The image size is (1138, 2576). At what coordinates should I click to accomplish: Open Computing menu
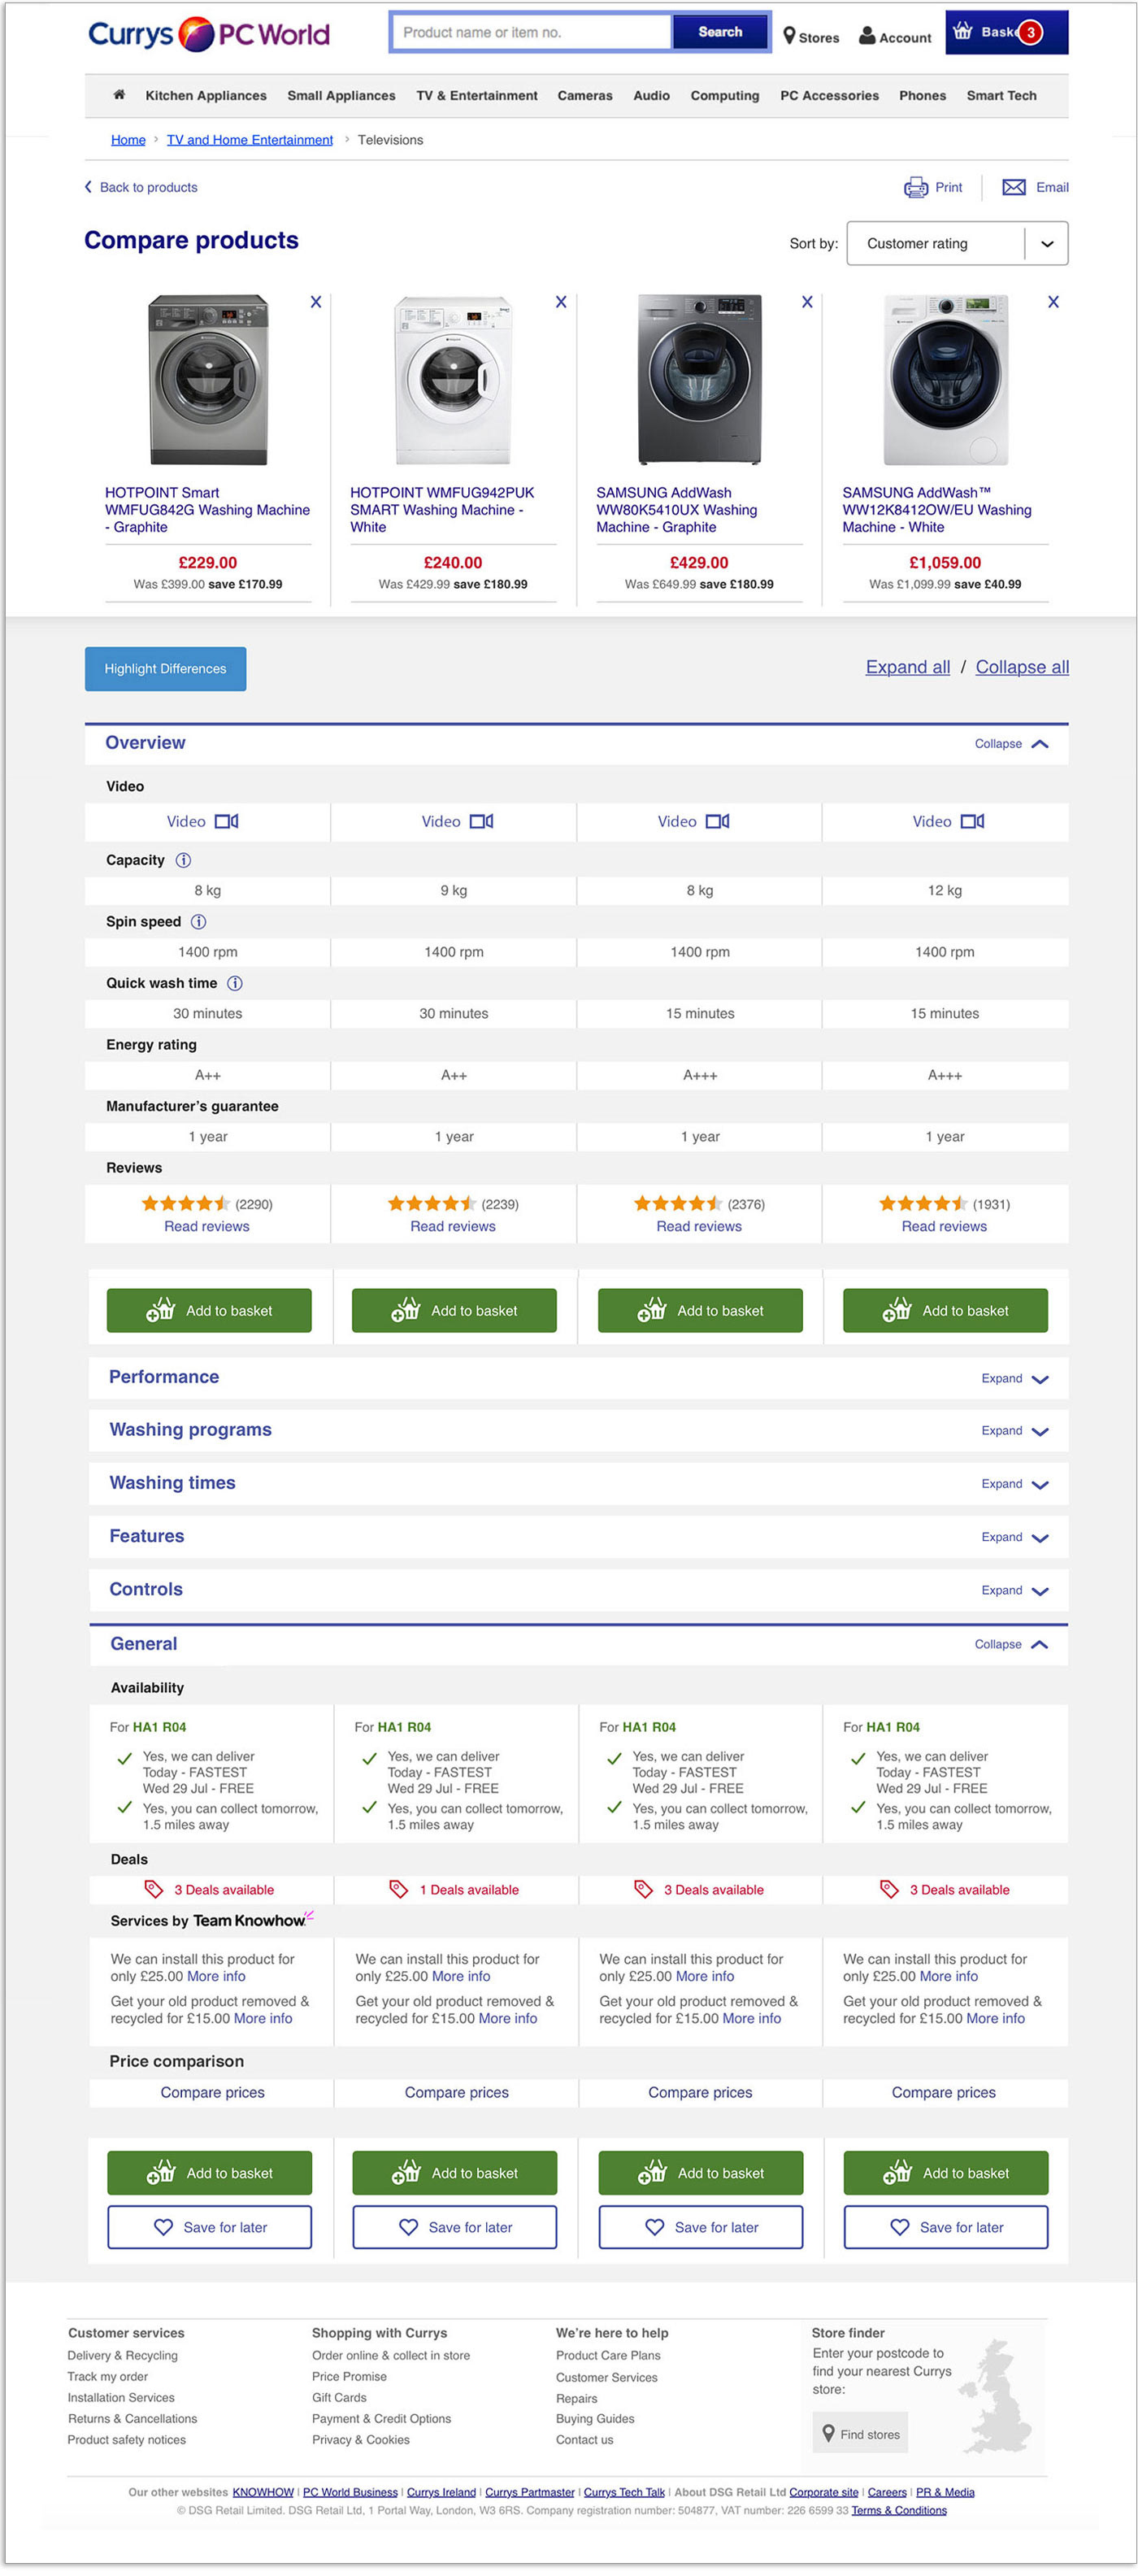click(x=725, y=95)
